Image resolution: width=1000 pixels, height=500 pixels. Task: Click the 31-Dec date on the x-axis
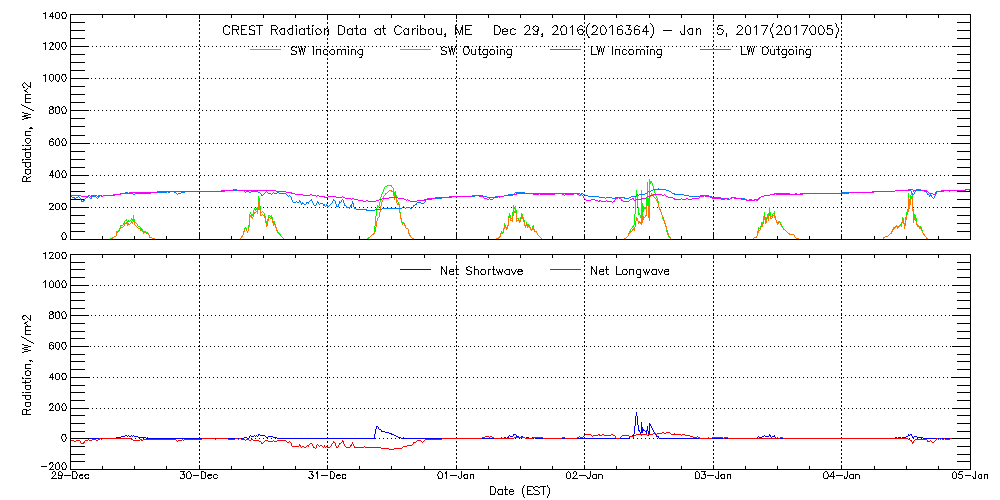click(x=328, y=477)
